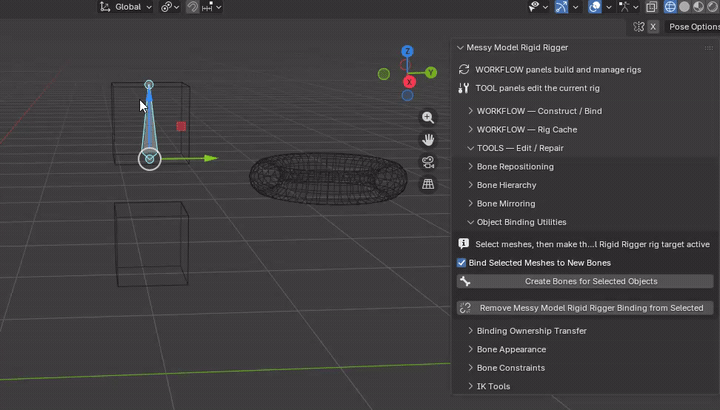
Task: Click the info icon beside select meshes hint
Action: pos(464,244)
